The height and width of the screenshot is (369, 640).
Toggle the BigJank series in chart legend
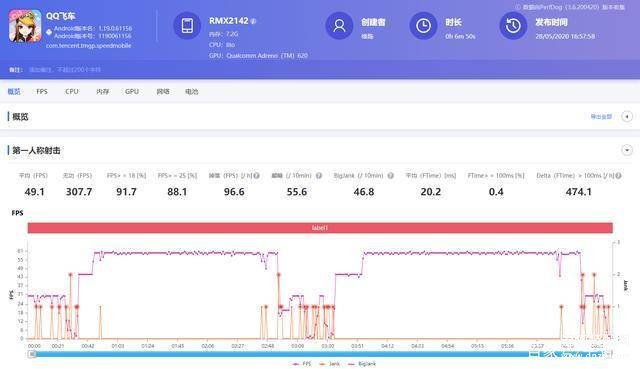point(362,364)
